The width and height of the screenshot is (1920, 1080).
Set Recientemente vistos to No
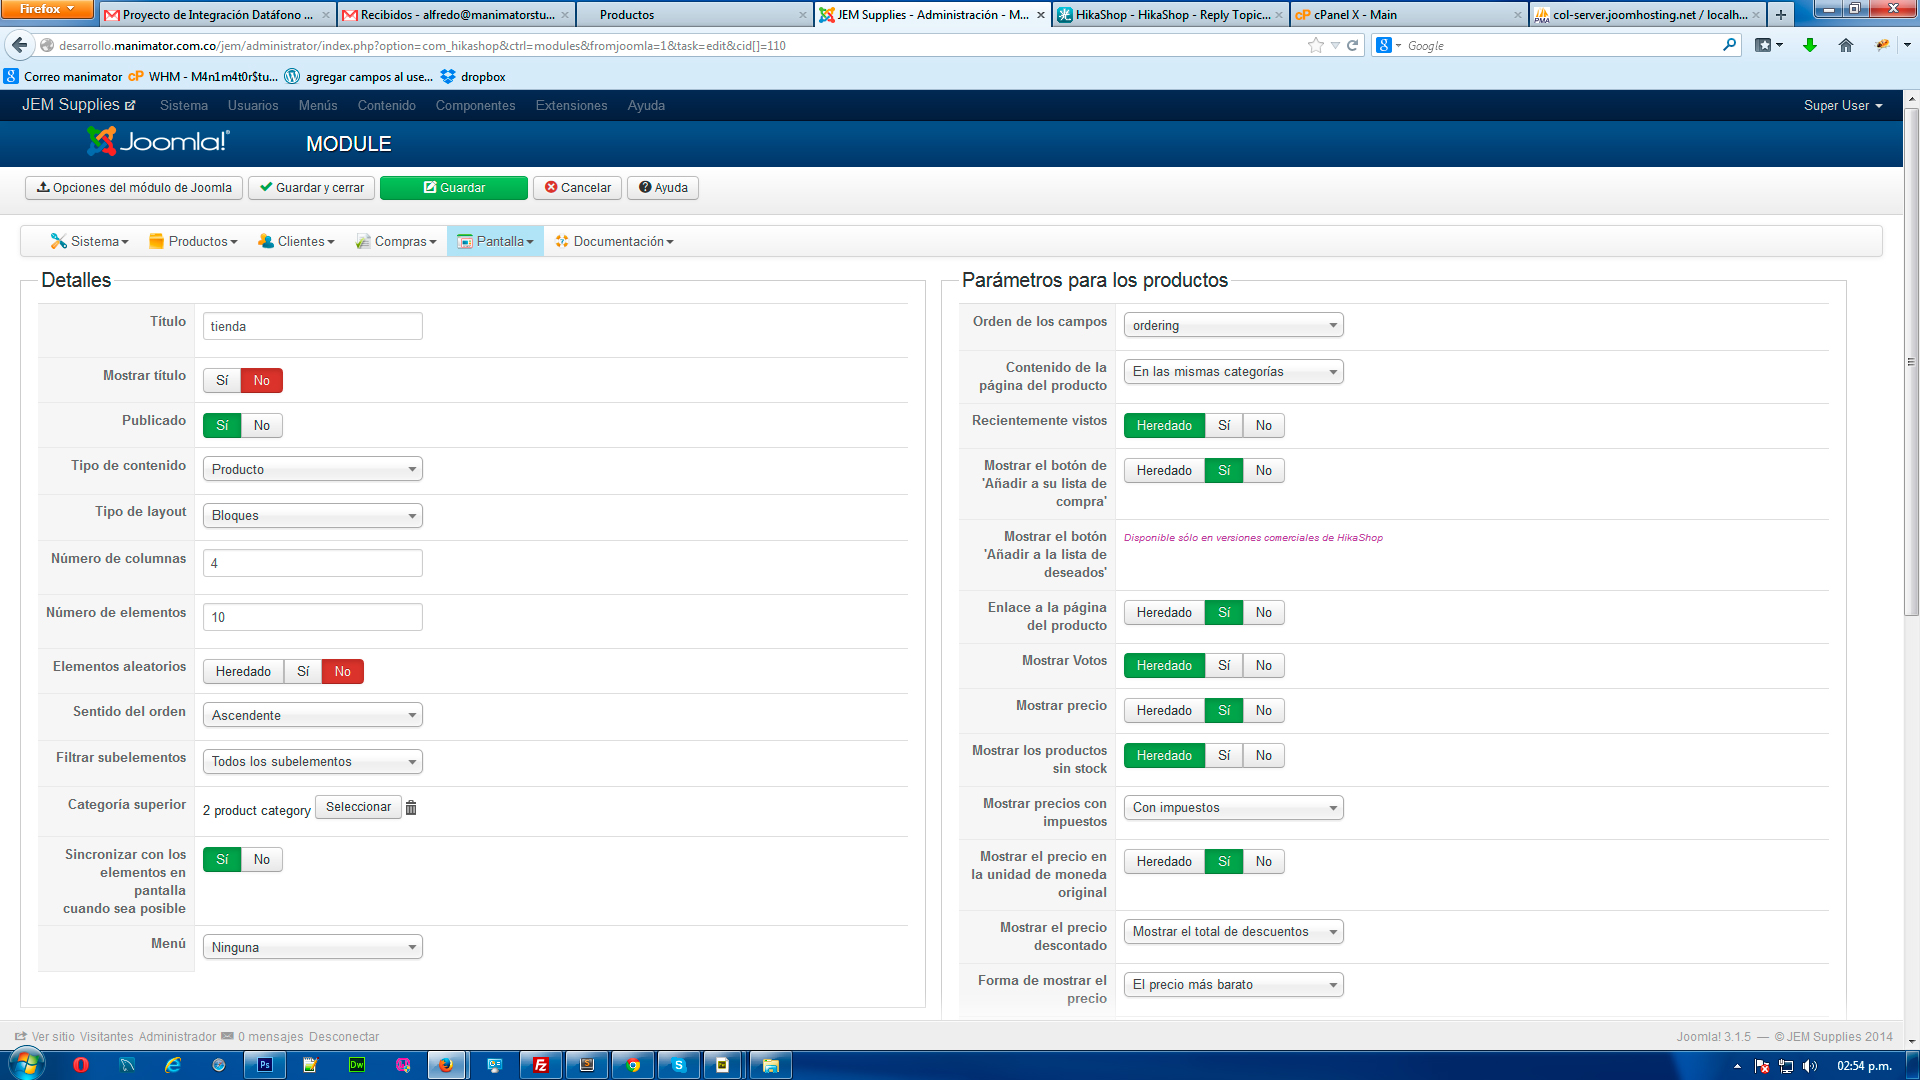point(1263,426)
